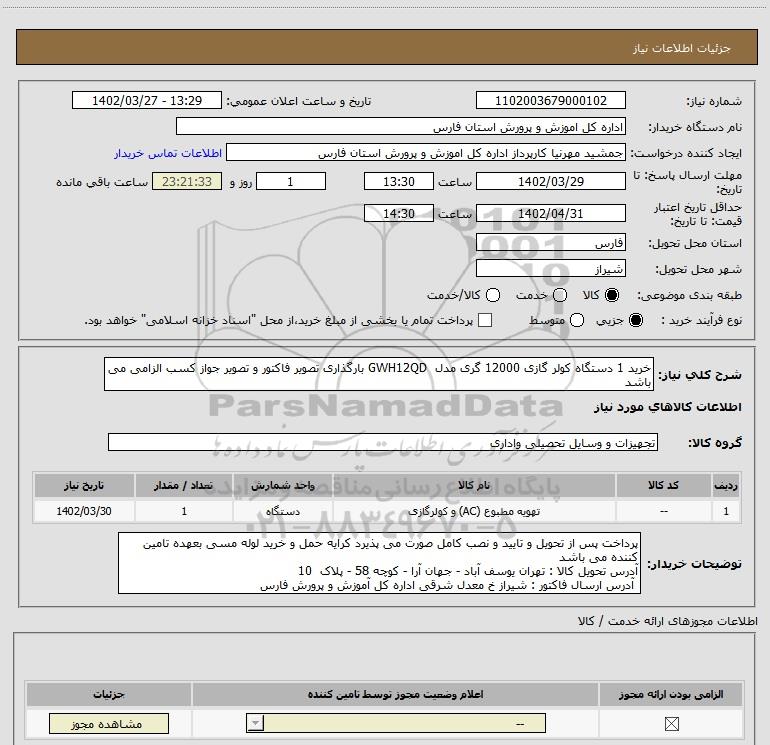Click delivery province field فارس
This screenshot has height=745, width=770.
coord(550,242)
